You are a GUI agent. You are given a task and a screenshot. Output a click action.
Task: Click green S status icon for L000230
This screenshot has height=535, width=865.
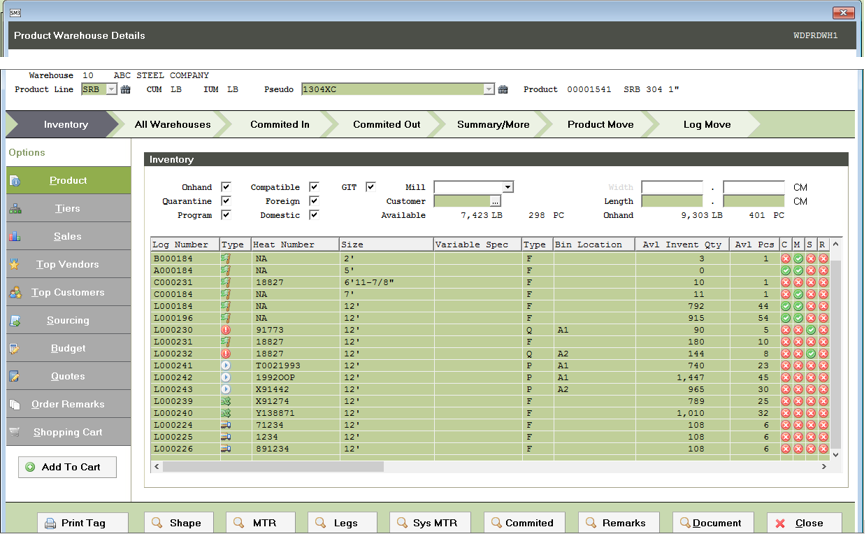tap(810, 330)
